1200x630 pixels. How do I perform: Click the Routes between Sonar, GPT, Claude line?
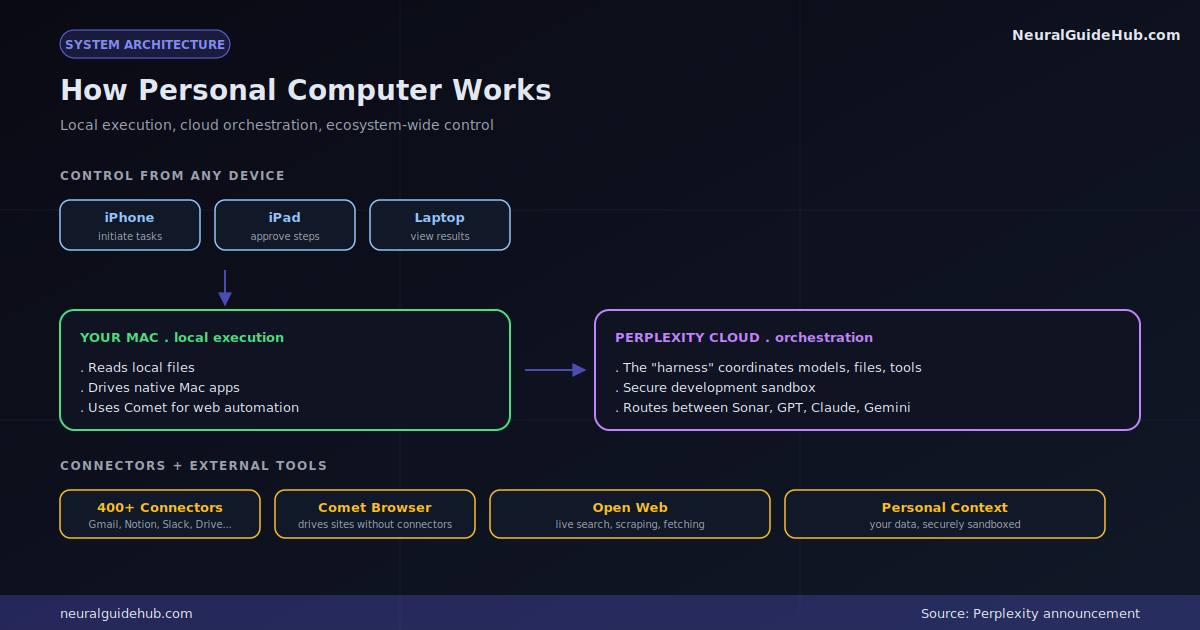click(x=763, y=408)
